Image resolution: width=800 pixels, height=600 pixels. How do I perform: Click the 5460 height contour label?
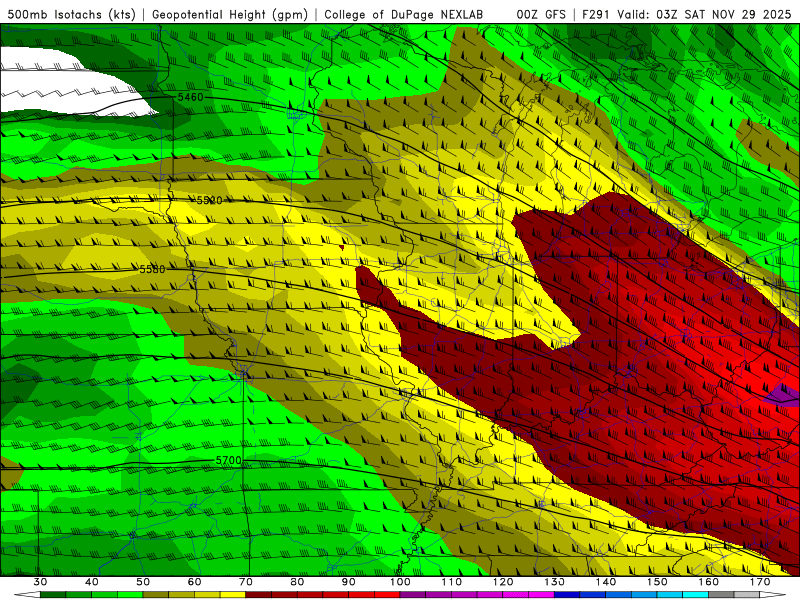[x=190, y=97]
